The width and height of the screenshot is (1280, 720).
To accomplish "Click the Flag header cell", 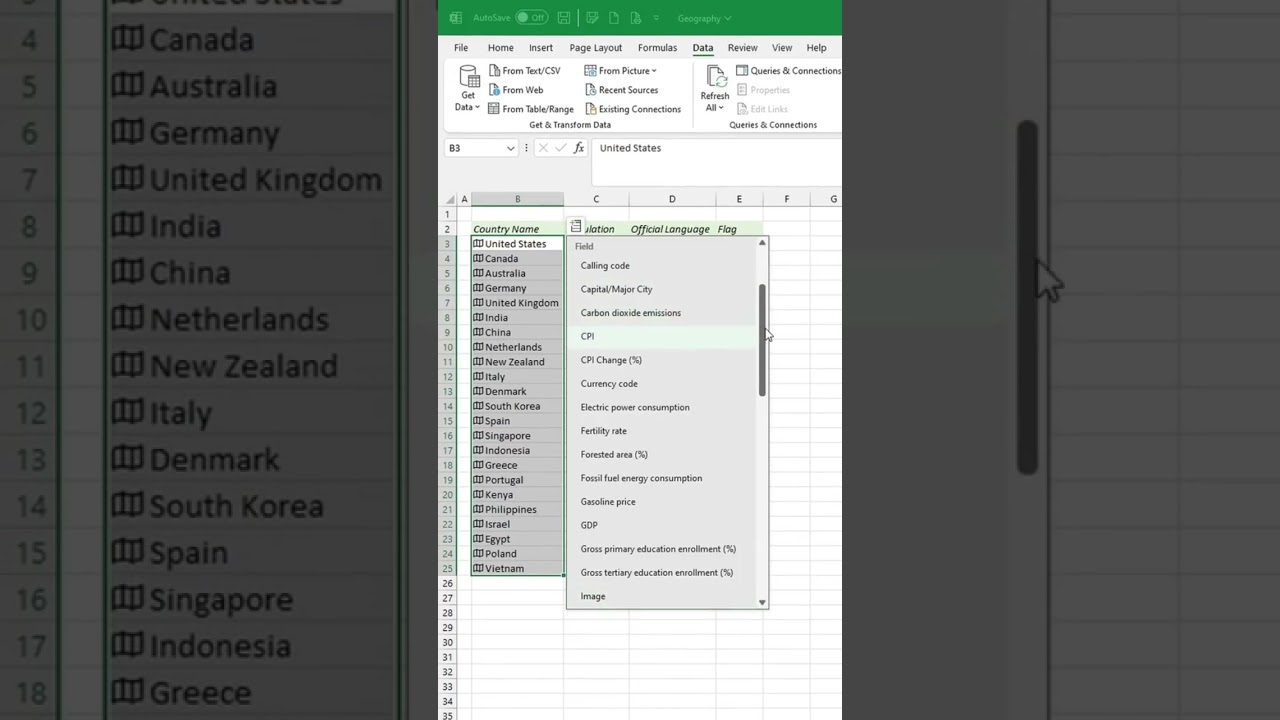I will tap(739, 229).
